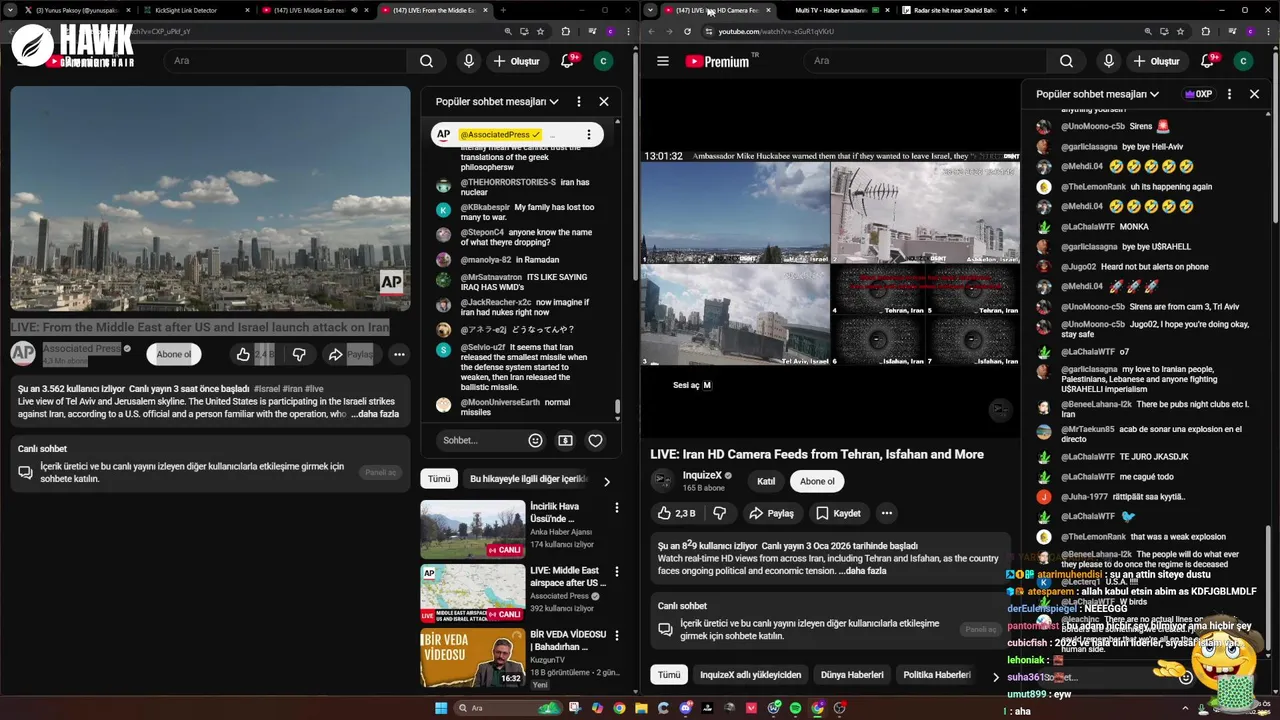The height and width of the screenshot is (720, 1280).
Task: Open the Windows Start menu
Action: [x=441, y=708]
